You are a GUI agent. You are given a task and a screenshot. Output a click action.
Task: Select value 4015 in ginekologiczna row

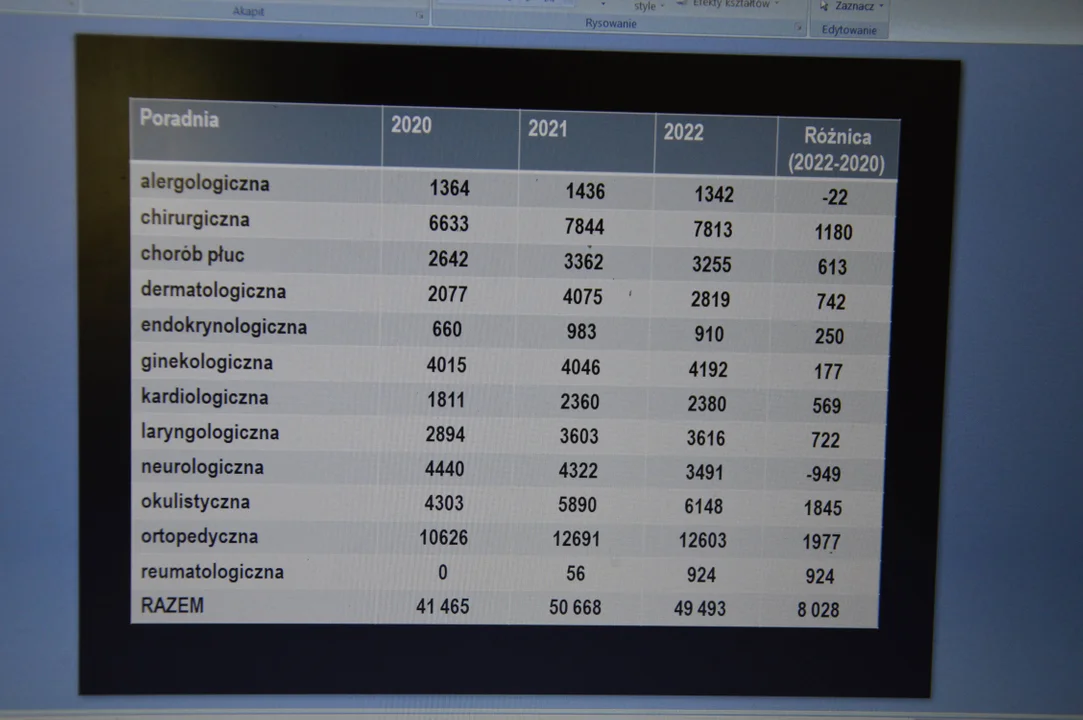click(x=446, y=365)
